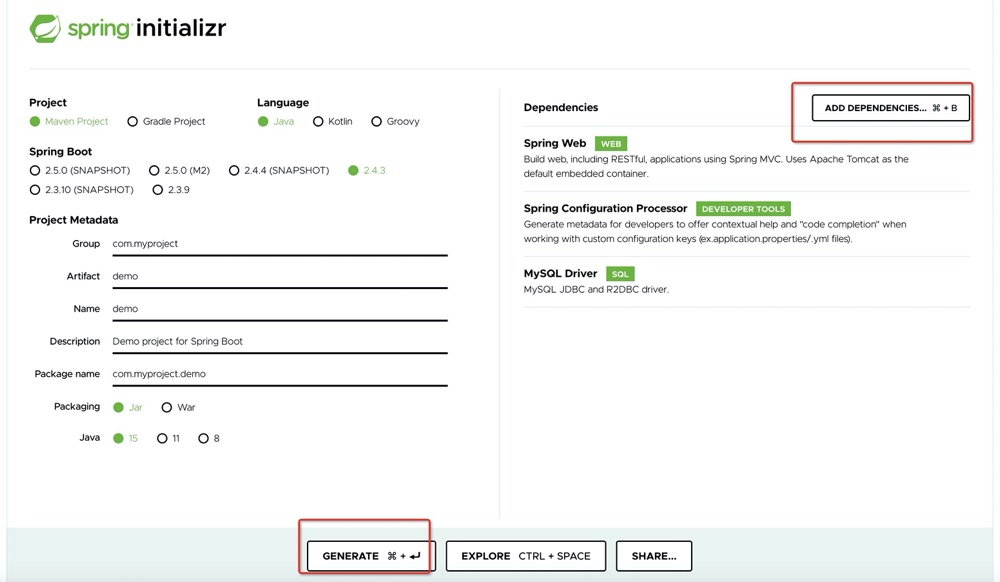
Task: Pick Jar packaging option
Action: point(118,407)
